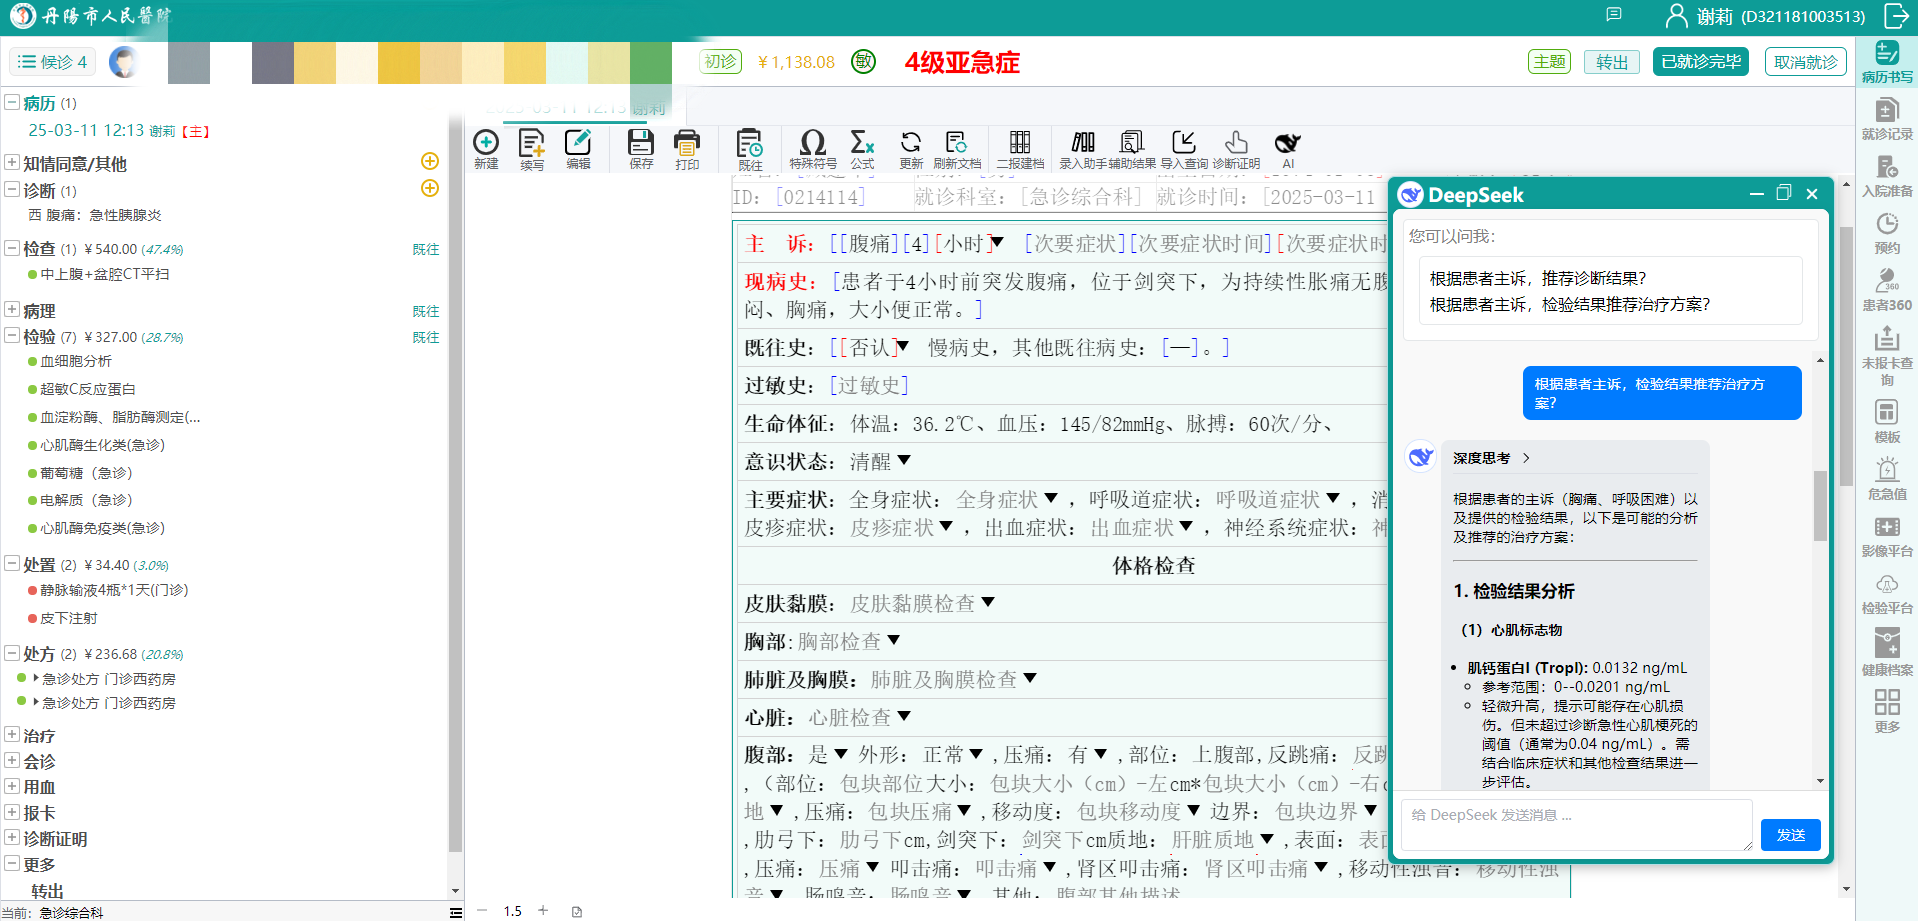Collapse the 处置 tree section
This screenshot has width=1918, height=921.
pos(12,564)
